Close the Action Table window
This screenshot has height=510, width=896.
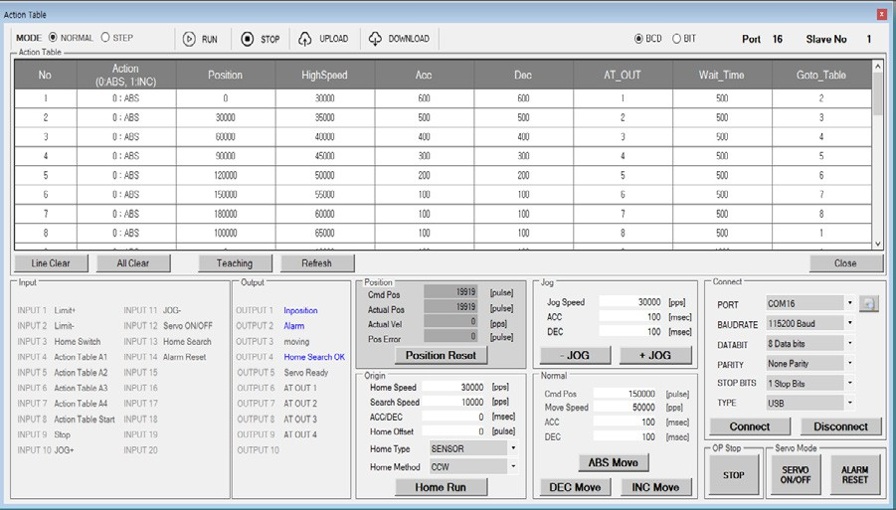coord(881,15)
